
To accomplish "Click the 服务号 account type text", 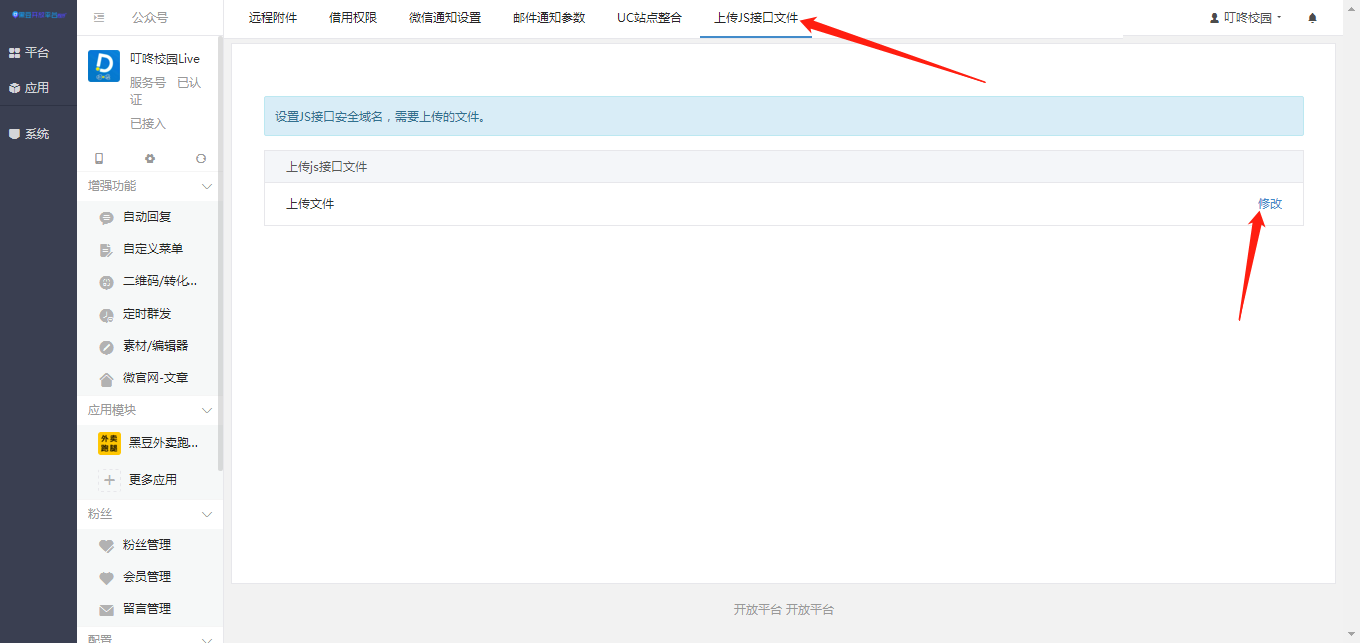I will point(148,83).
